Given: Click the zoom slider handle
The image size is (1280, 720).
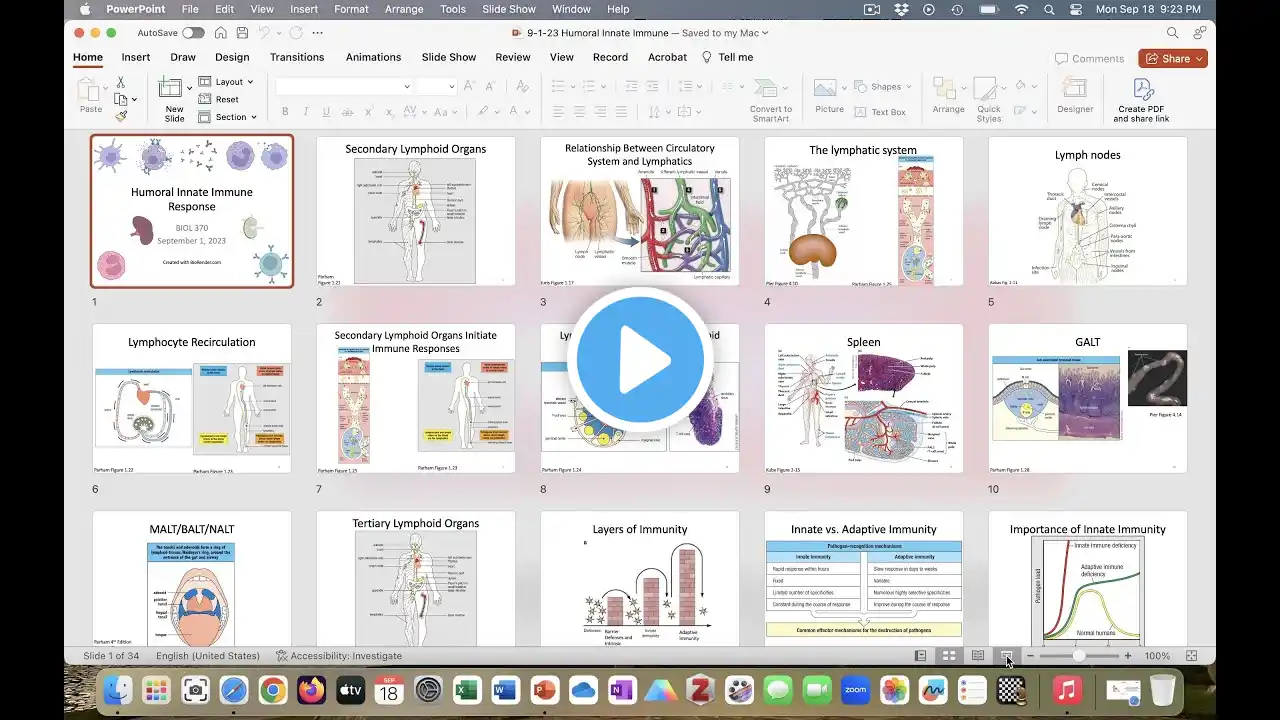Looking at the screenshot, I should point(1079,656).
